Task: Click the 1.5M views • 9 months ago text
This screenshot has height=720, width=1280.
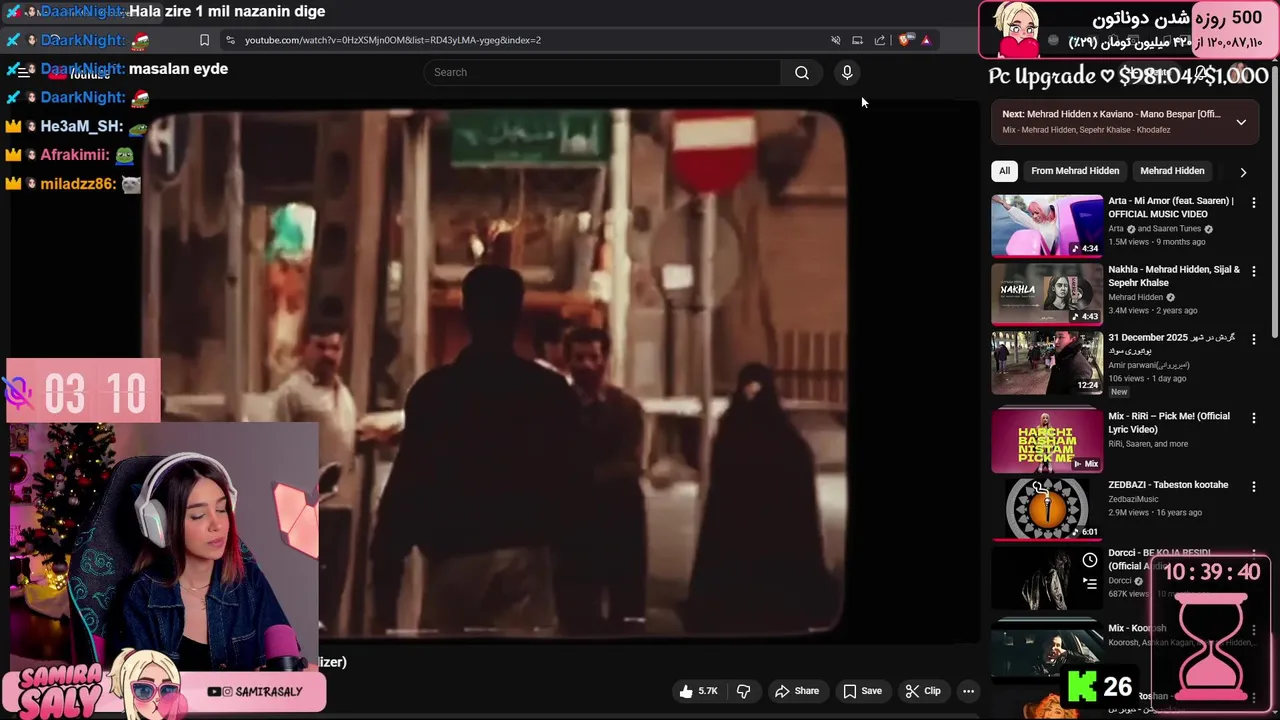Action: [1156, 242]
